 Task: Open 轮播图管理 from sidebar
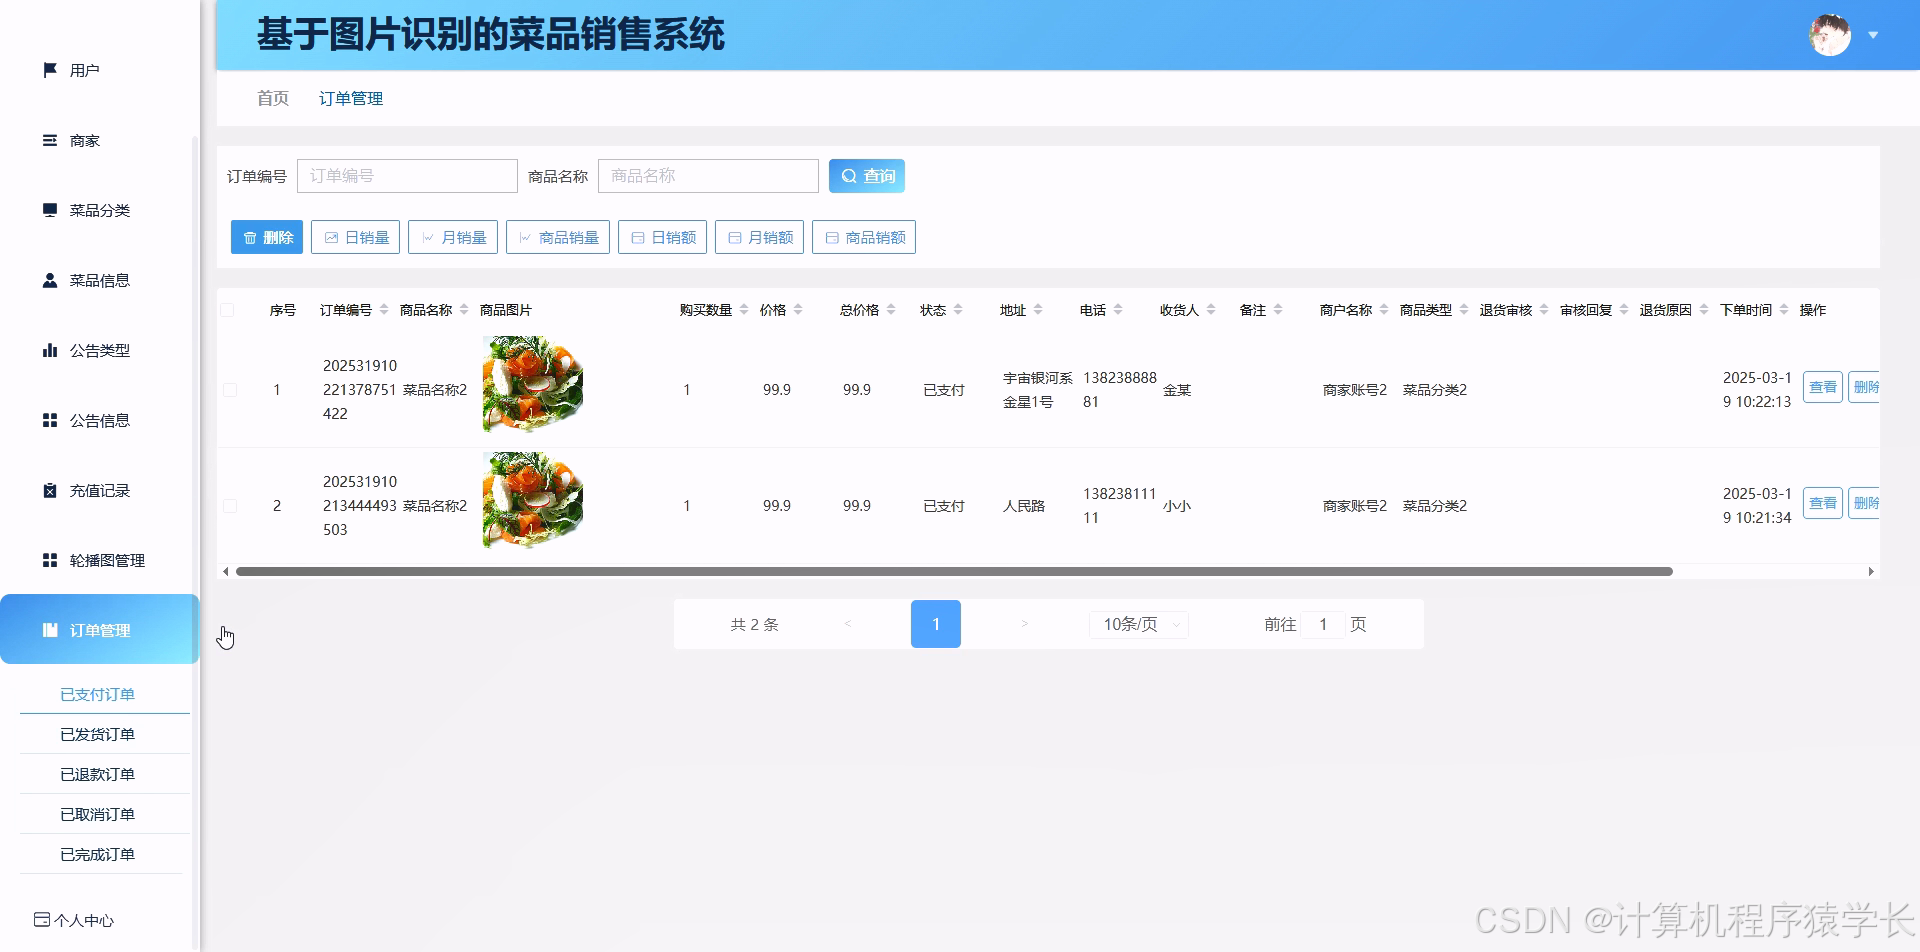click(x=49, y=560)
